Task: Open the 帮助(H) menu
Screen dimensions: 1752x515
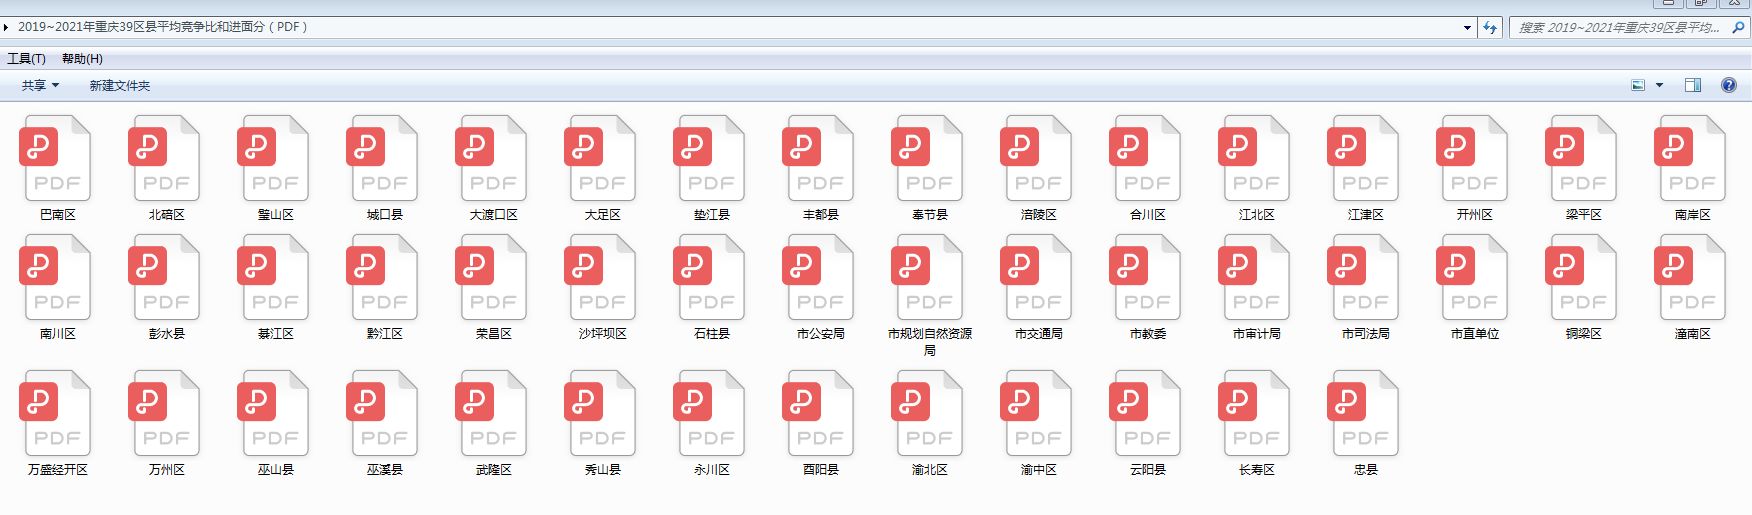Action: (82, 59)
